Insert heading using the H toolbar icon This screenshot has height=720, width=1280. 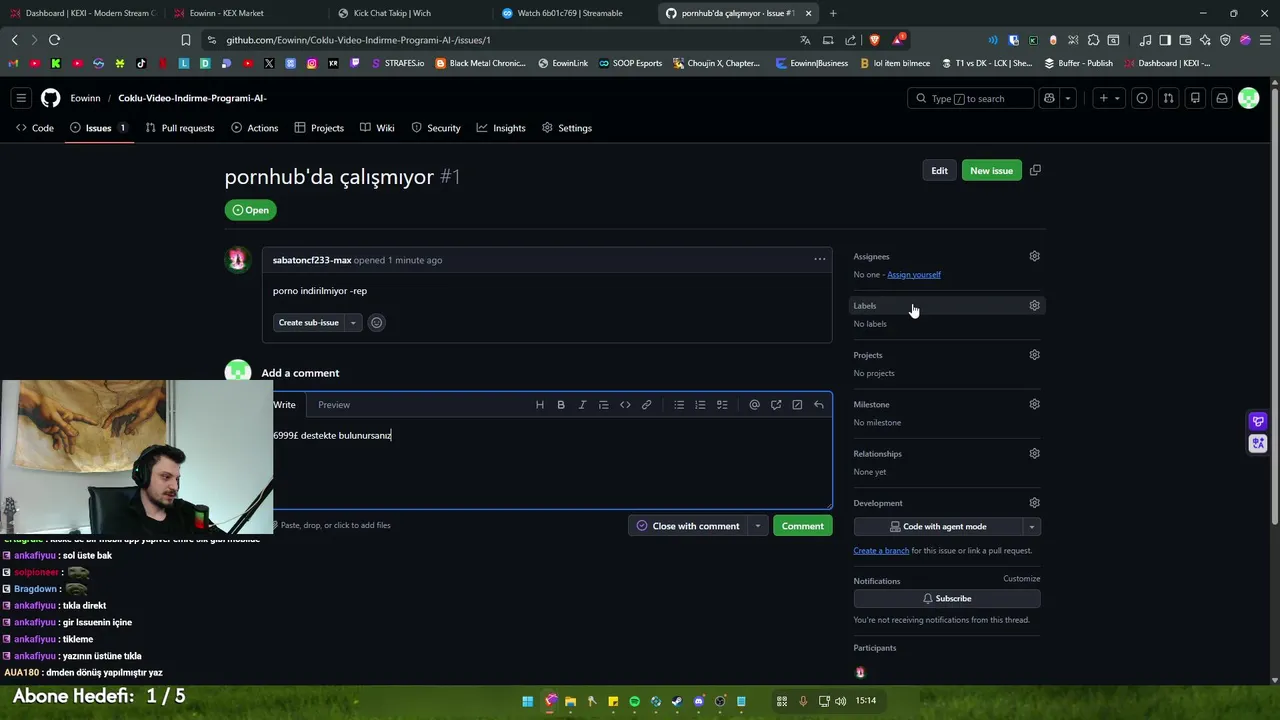(x=540, y=405)
